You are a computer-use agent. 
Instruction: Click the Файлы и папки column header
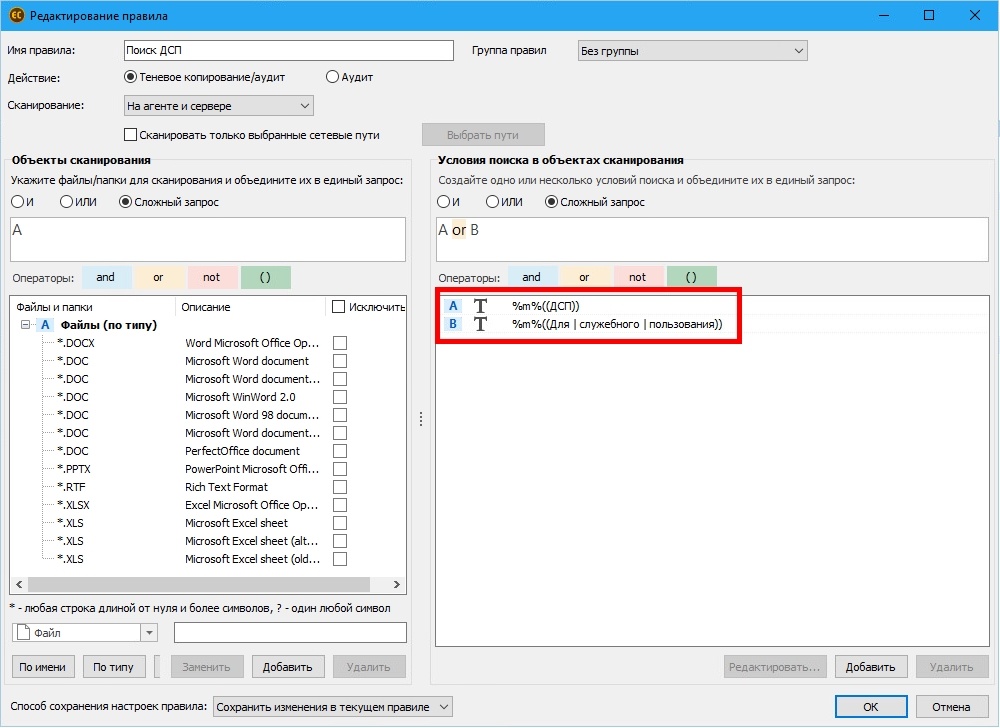[x=92, y=307]
